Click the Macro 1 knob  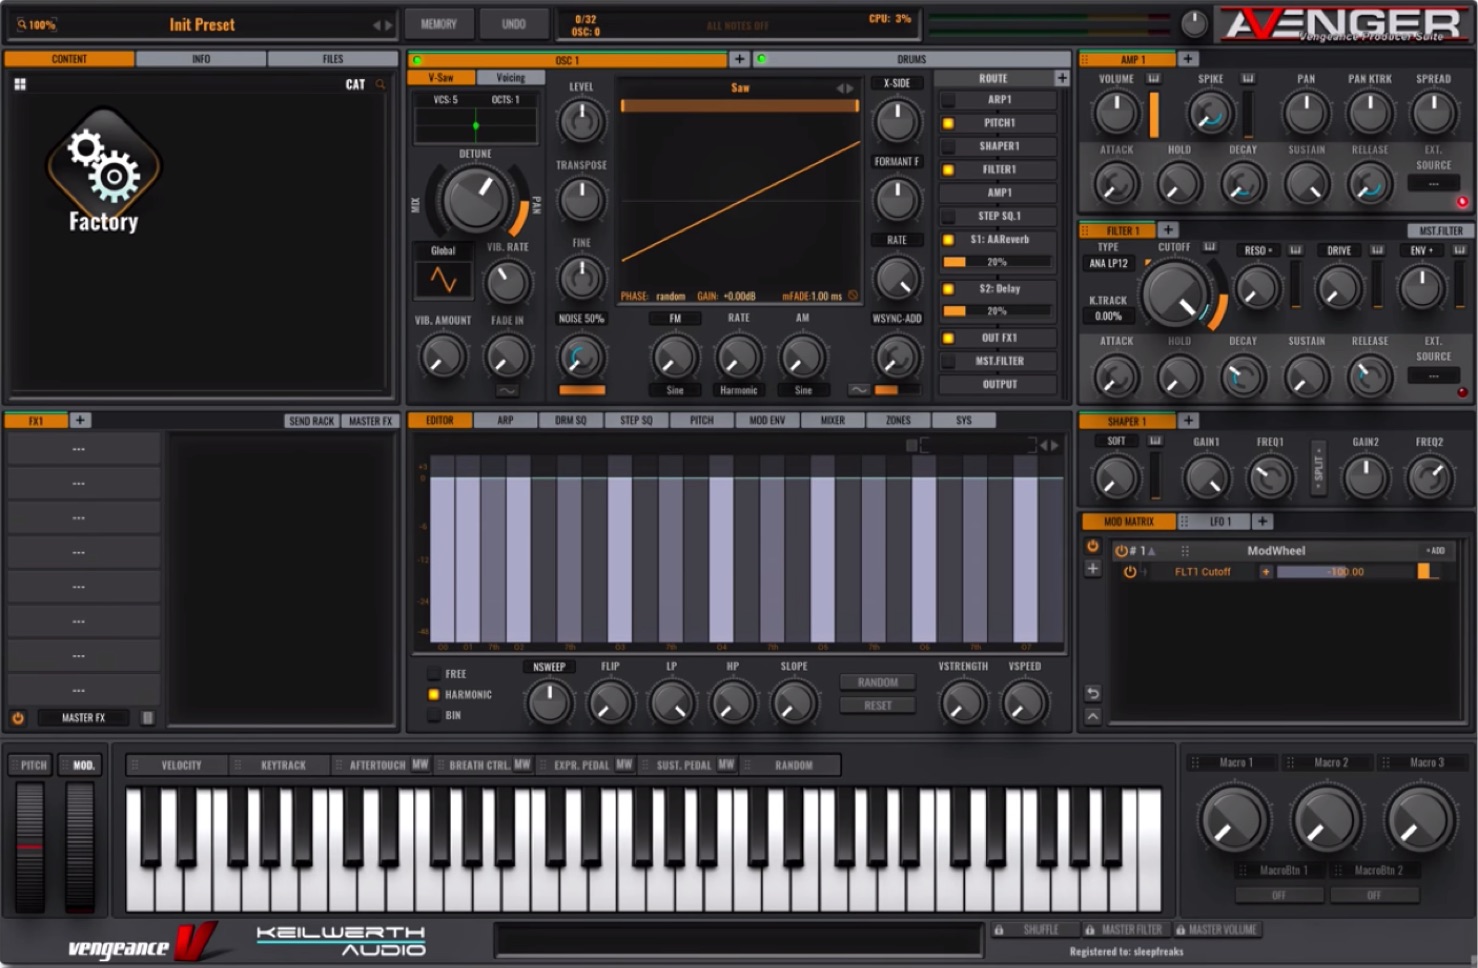pos(1233,819)
